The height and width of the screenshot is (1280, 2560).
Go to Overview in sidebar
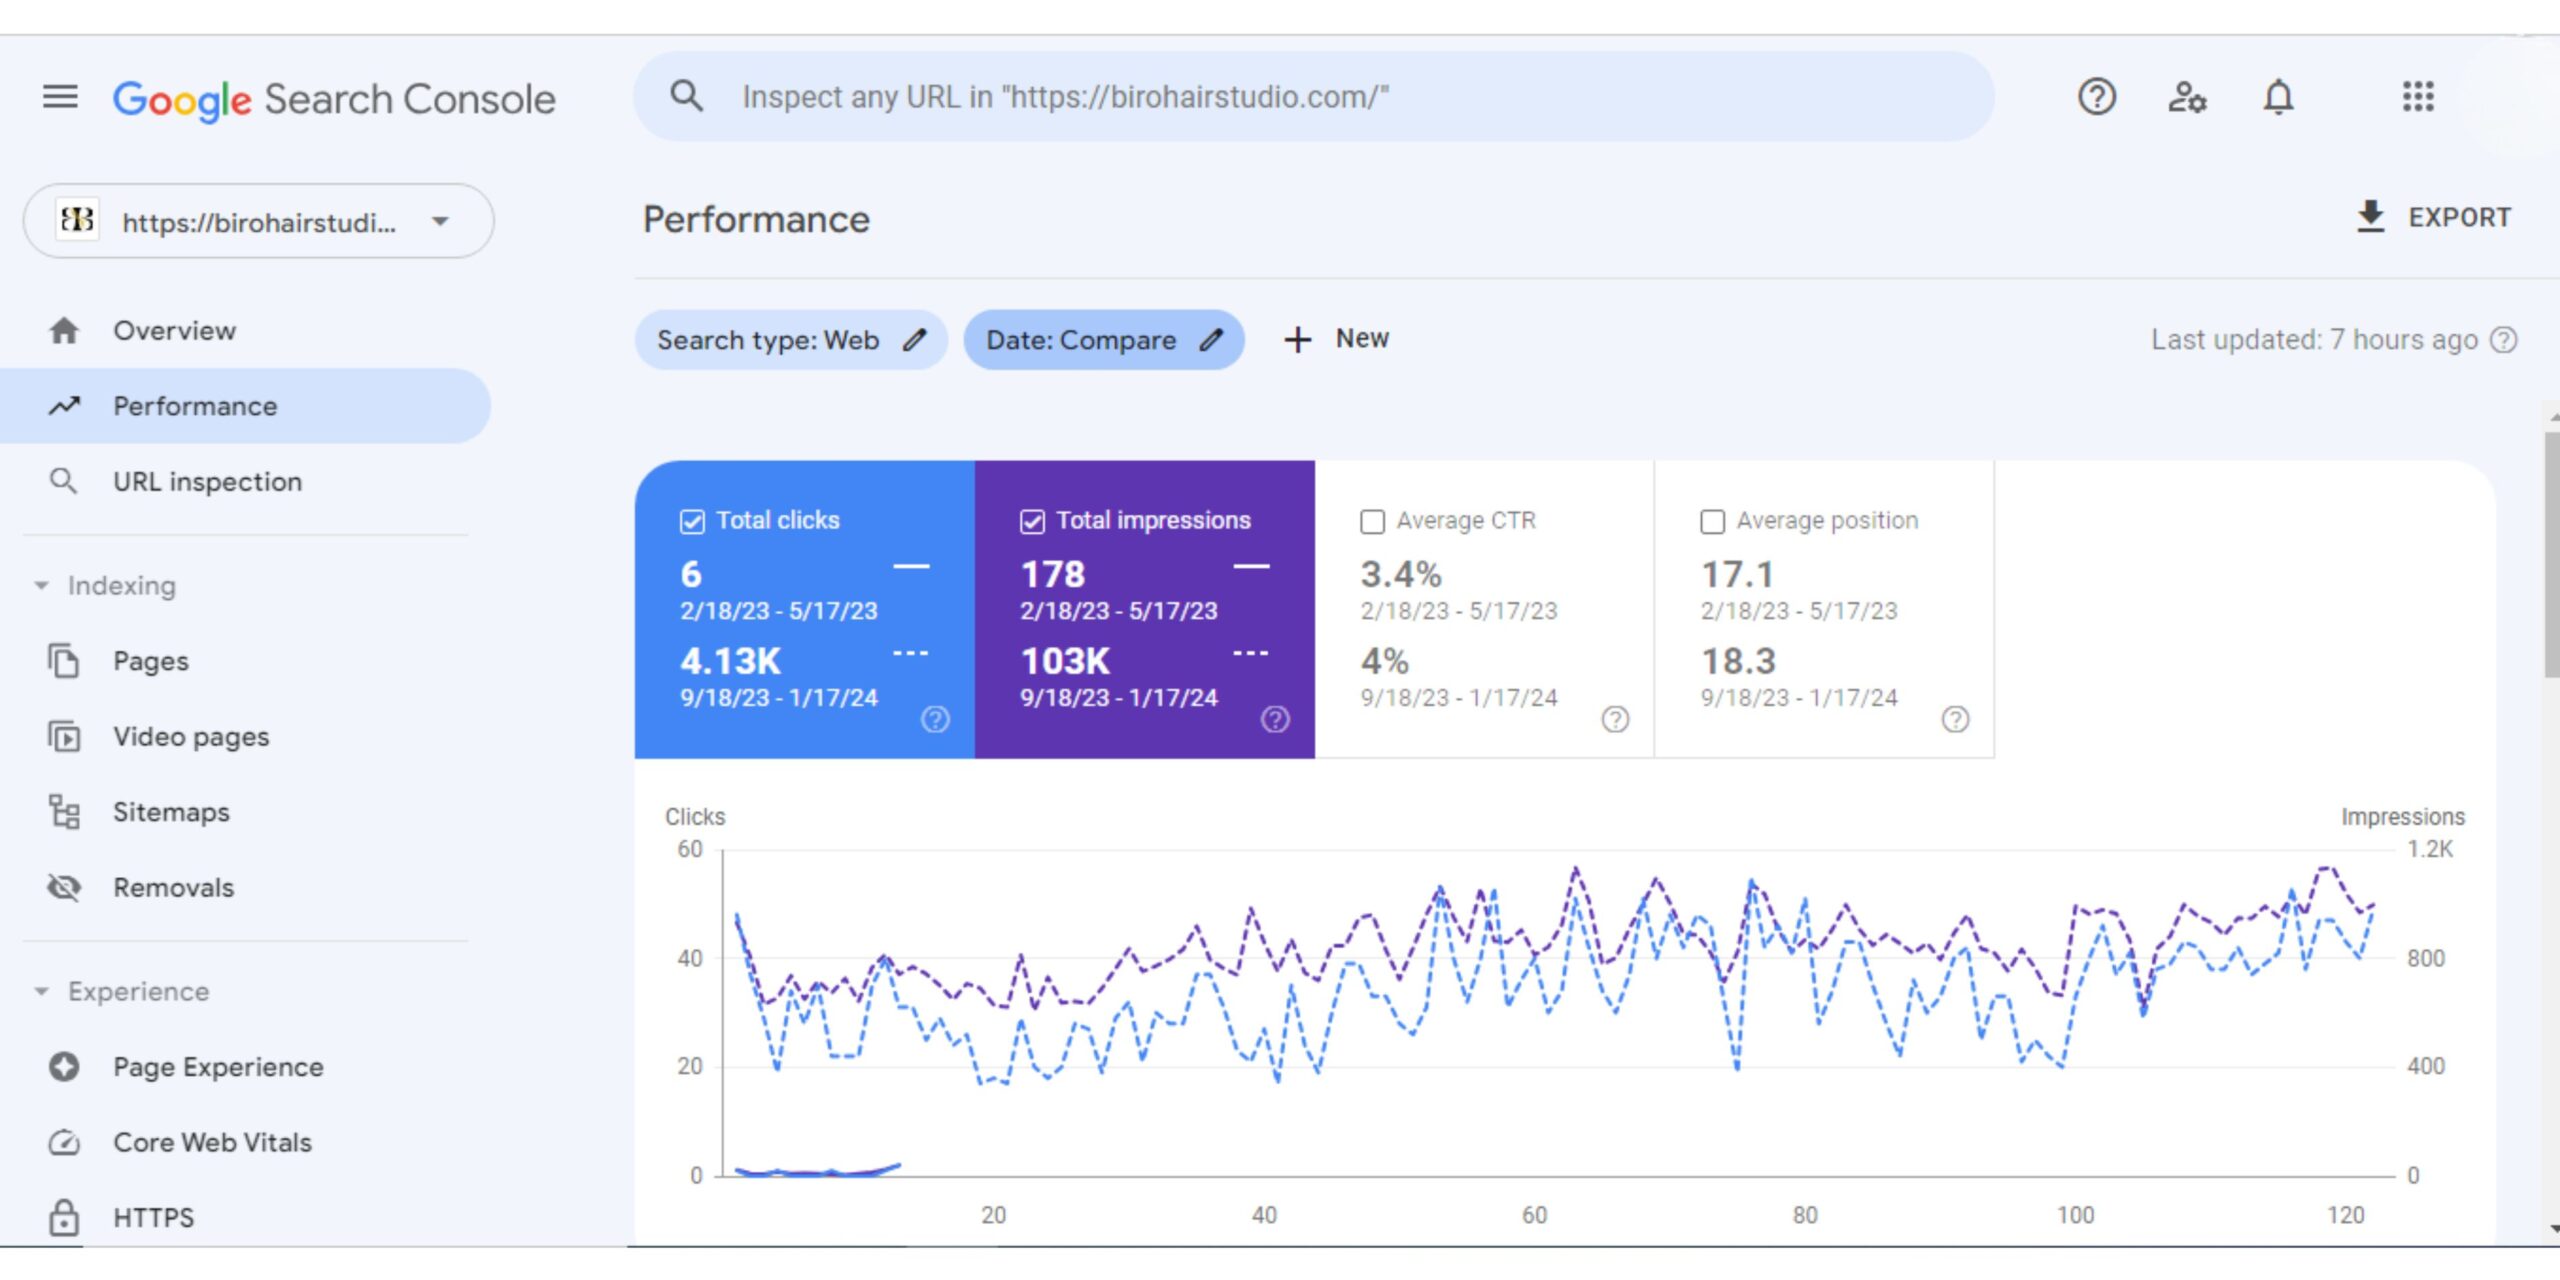(245, 331)
